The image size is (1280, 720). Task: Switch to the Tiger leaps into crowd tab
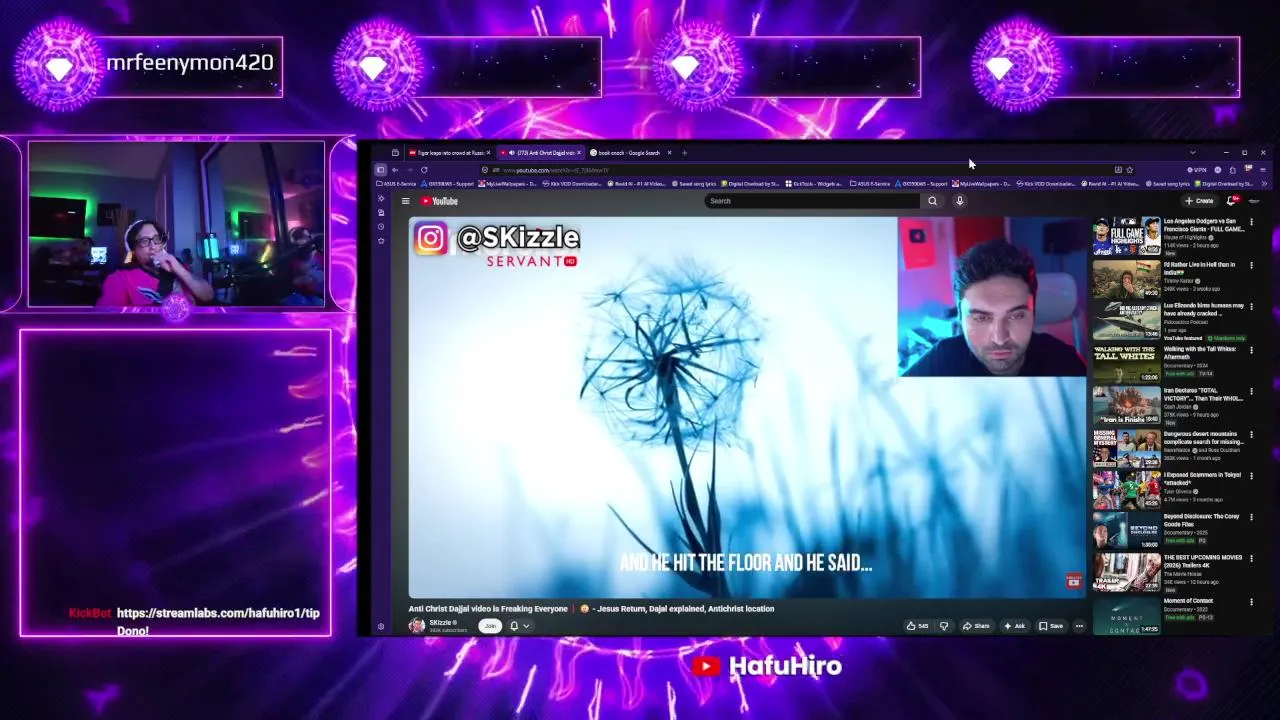[448, 153]
